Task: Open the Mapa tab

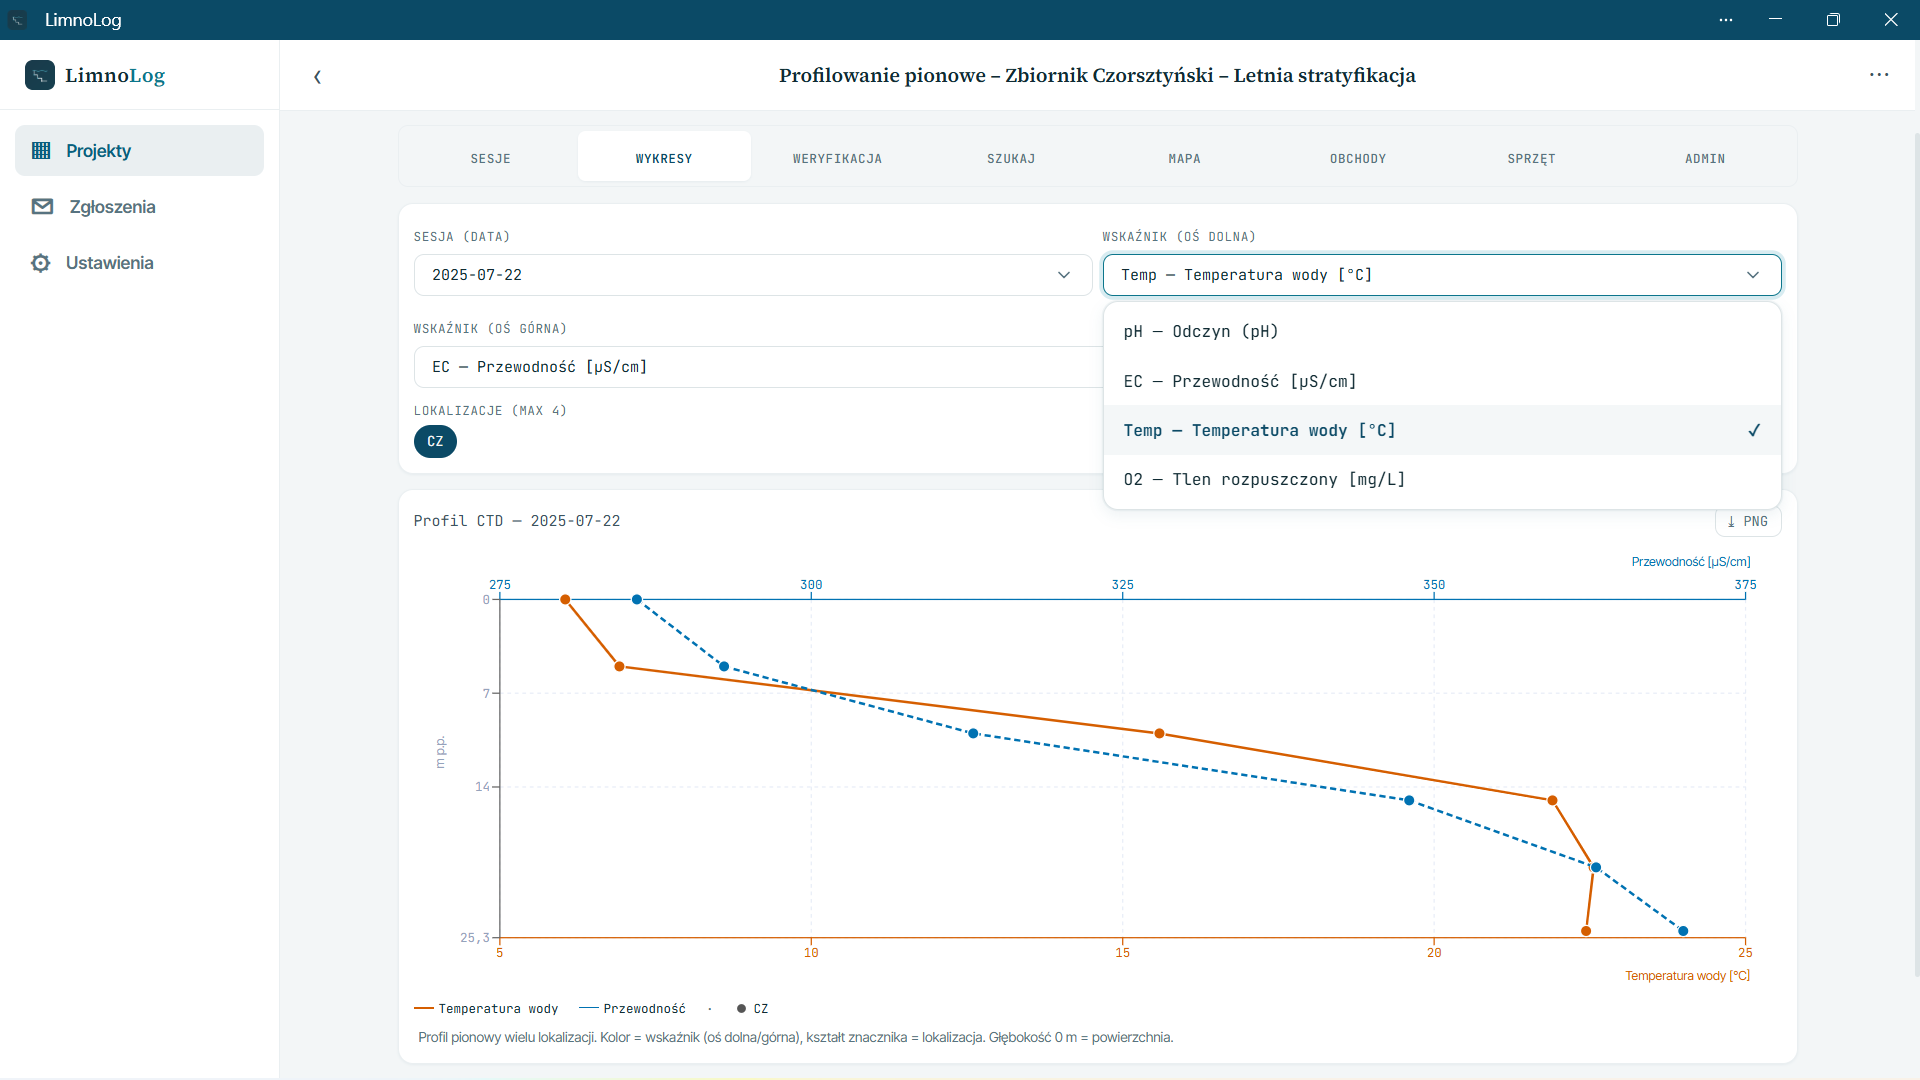Action: coord(1184,159)
